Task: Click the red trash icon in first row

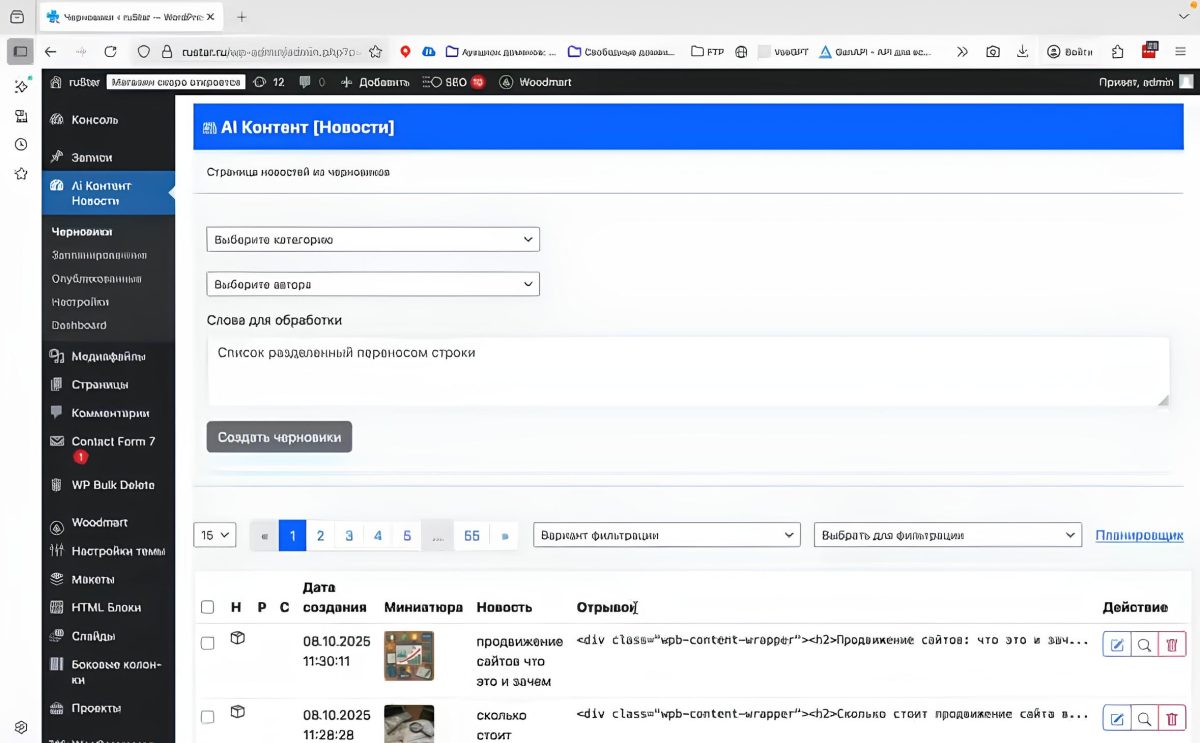Action: click(x=1172, y=644)
